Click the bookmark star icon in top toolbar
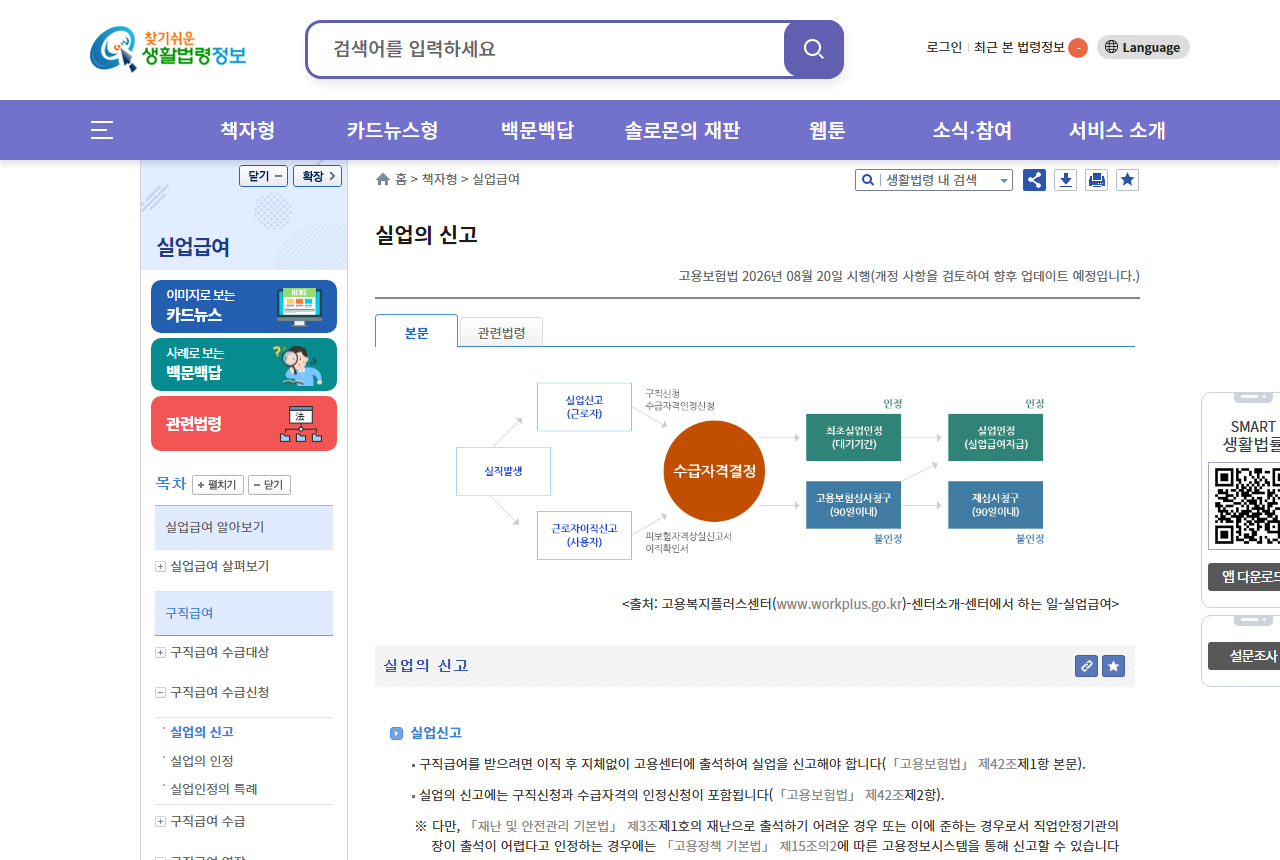The image size is (1280, 860). point(1128,180)
